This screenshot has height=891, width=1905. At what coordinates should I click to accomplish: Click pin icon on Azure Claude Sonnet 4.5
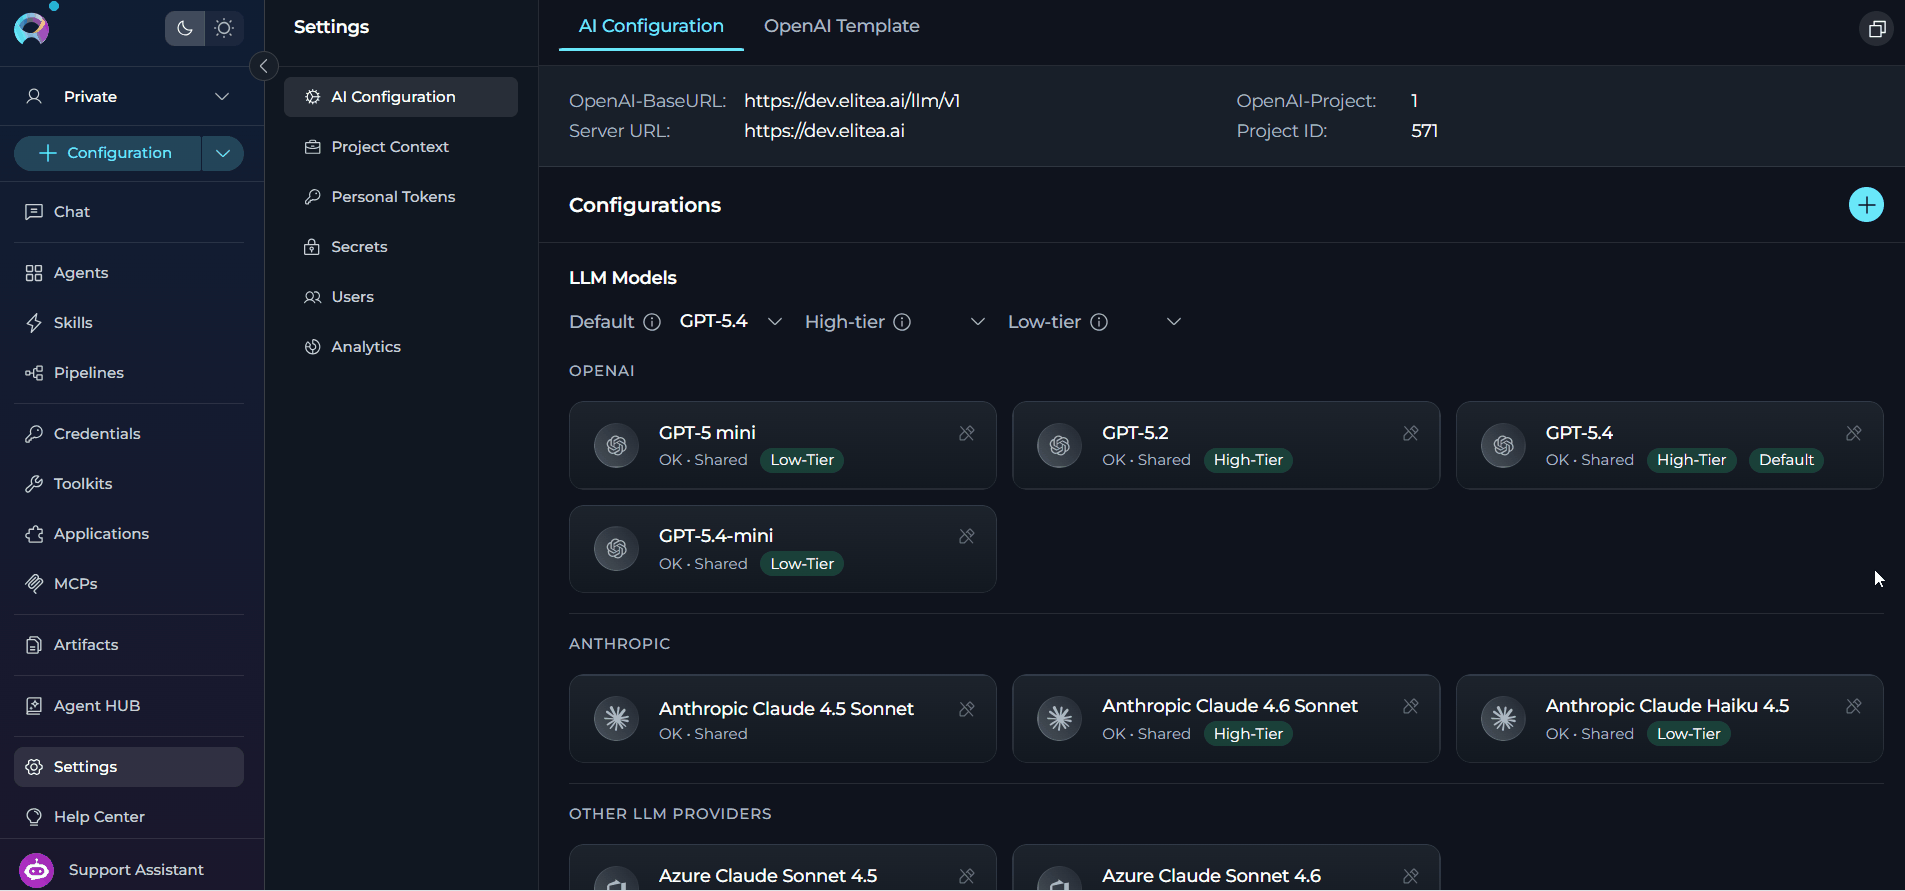[967, 876]
